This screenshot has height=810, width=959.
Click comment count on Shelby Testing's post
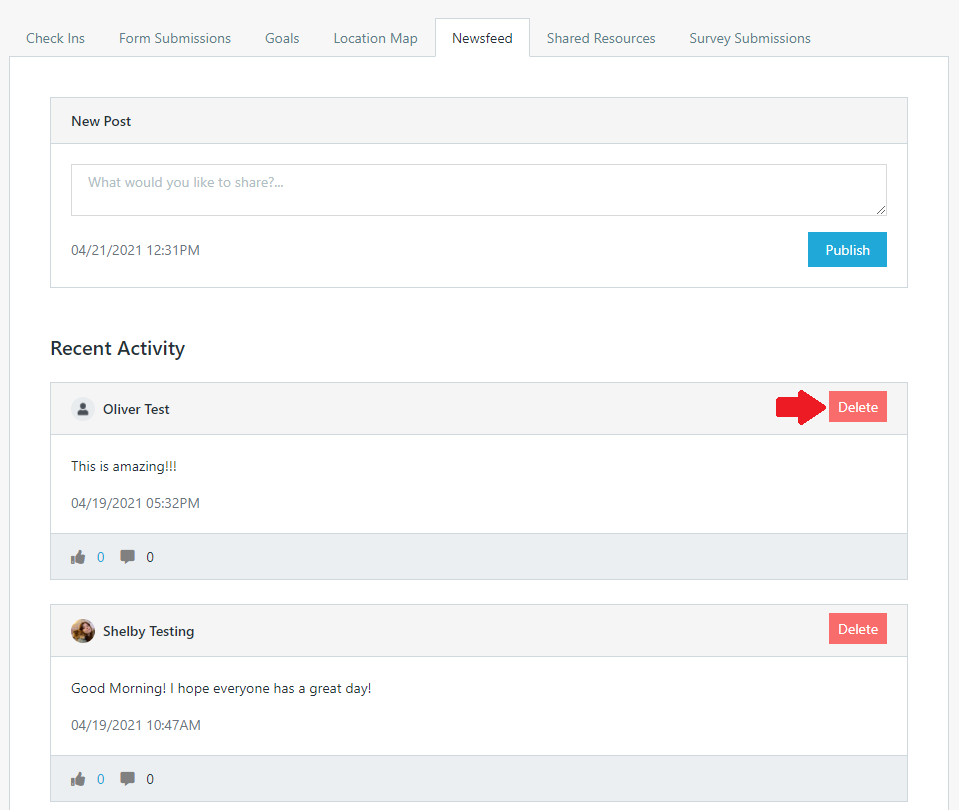click(x=150, y=779)
